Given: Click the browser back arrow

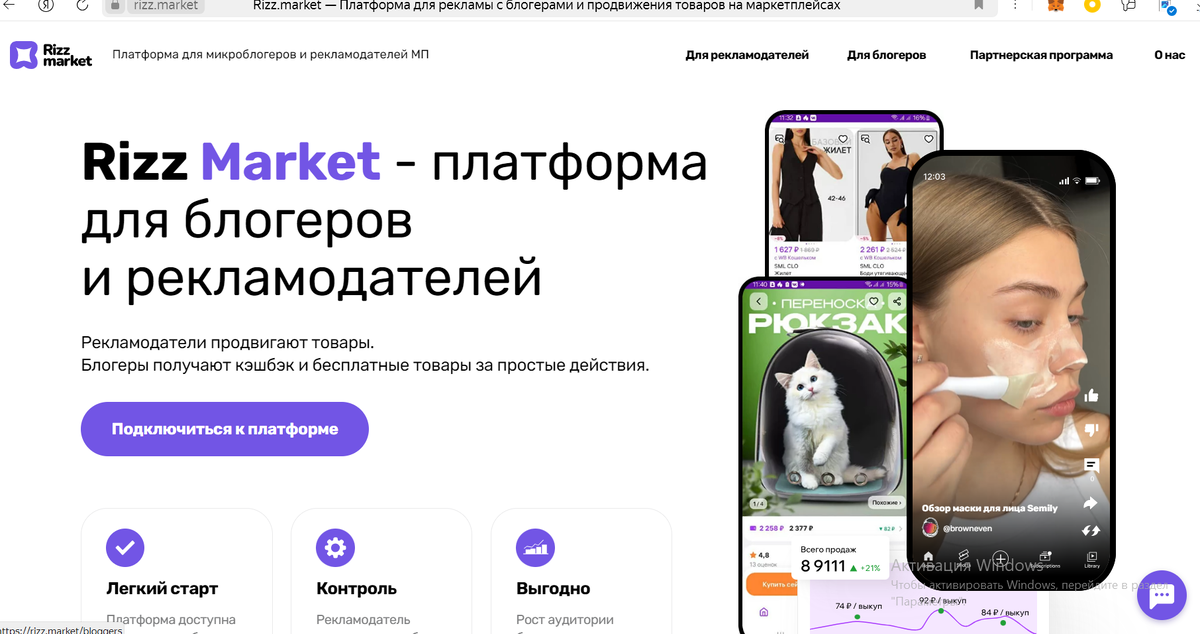Looking at the screenshot, I should click(x=9, y=6).
